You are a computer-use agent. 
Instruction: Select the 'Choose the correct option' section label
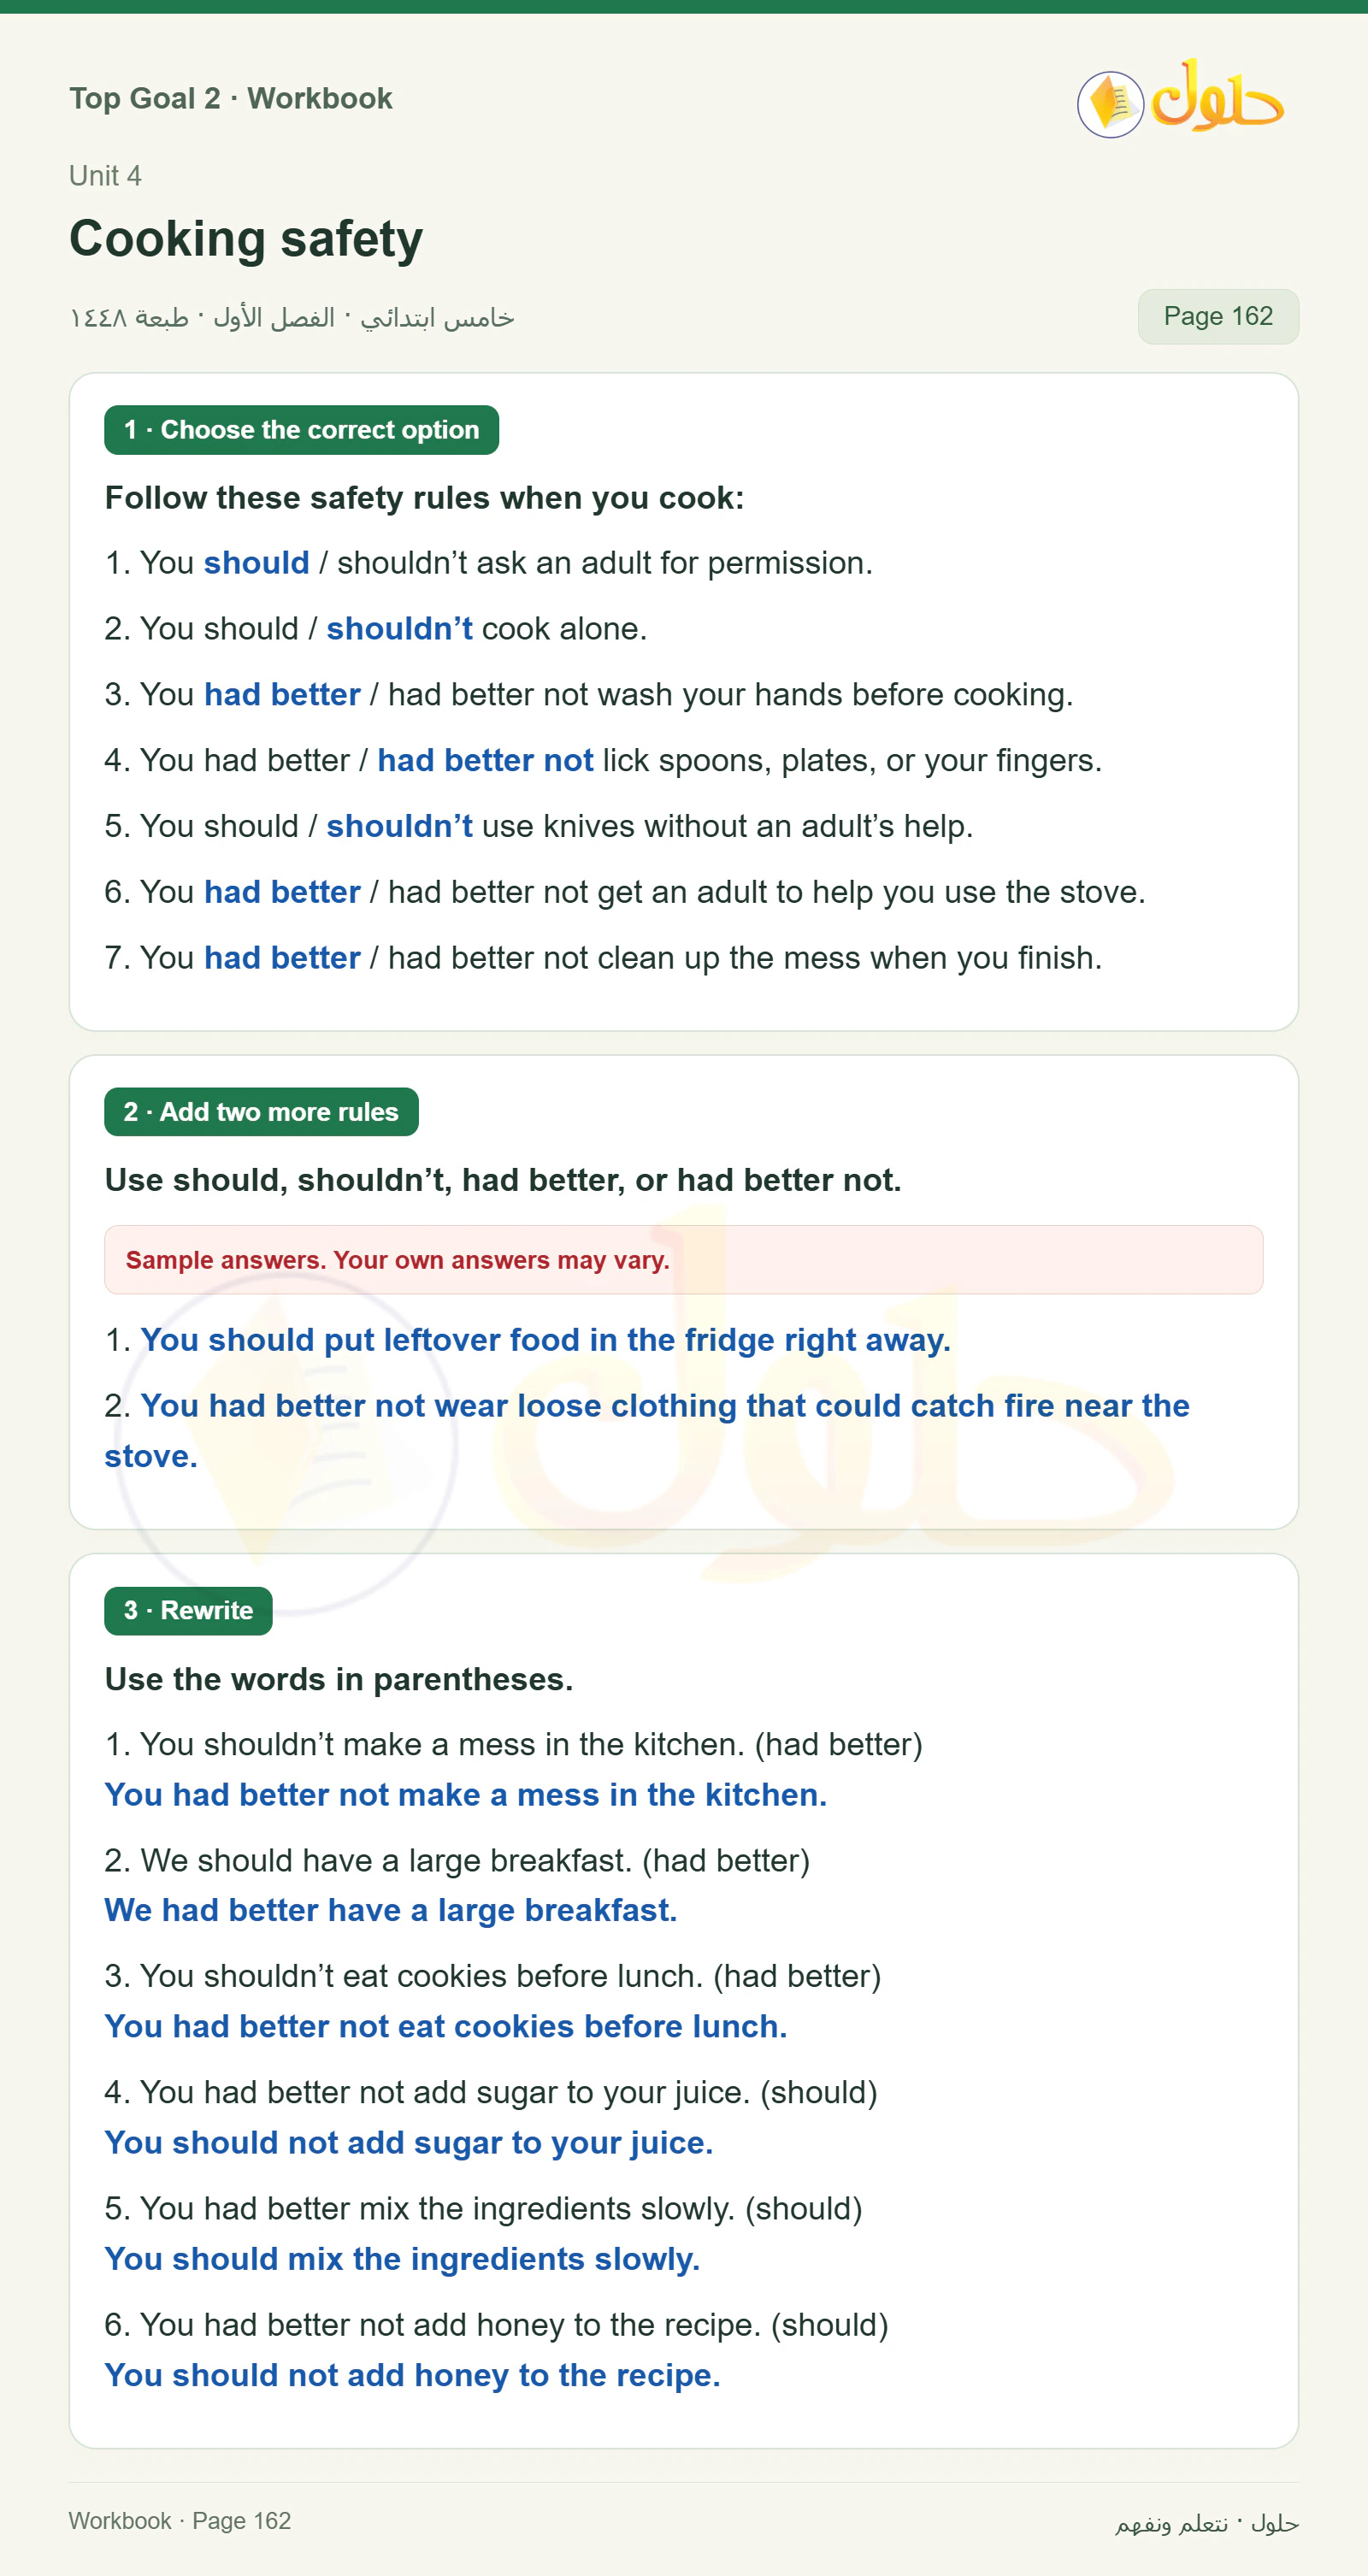[301, 430]
